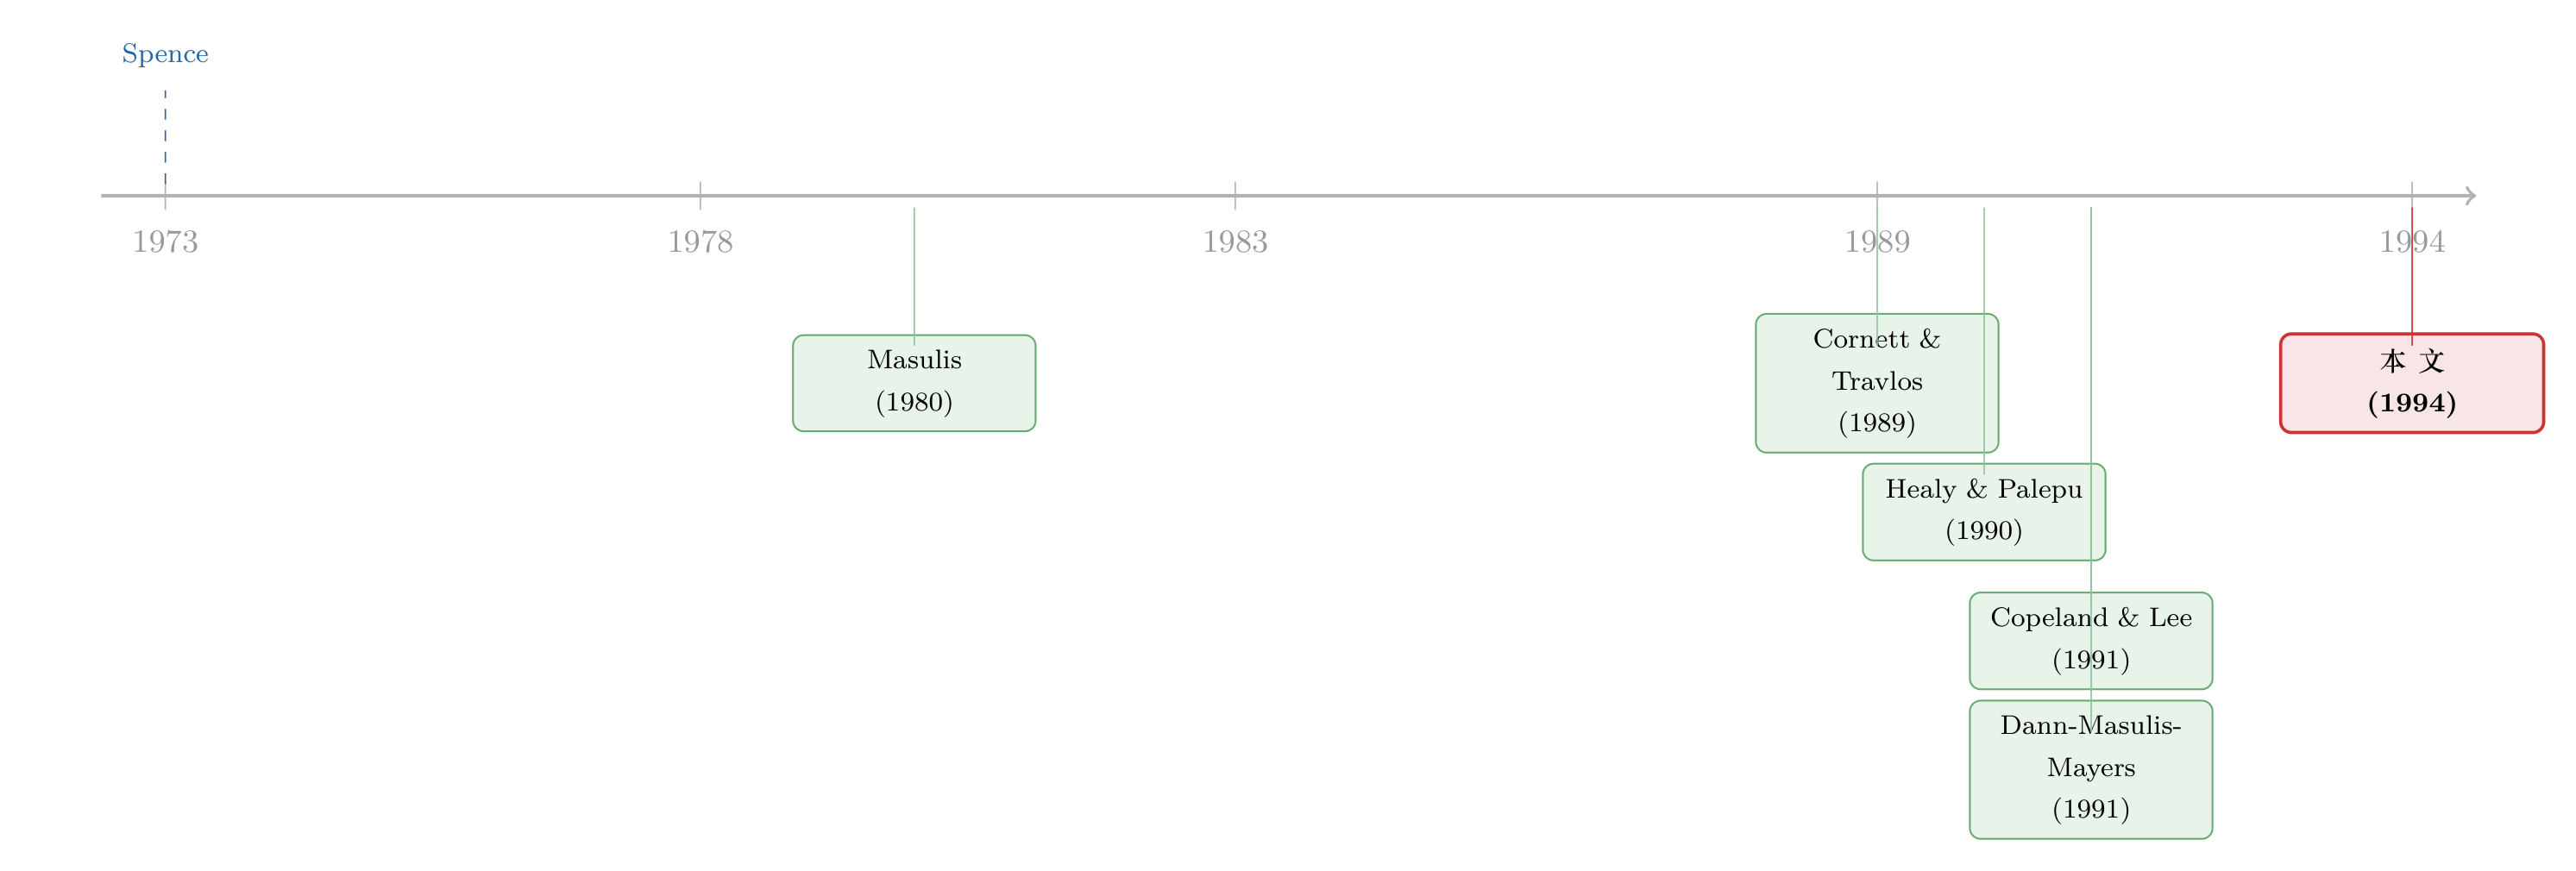Open the Healy & Palepu (1990) box
This screenshot has height=871, width=2576.
coord(1984,512)
